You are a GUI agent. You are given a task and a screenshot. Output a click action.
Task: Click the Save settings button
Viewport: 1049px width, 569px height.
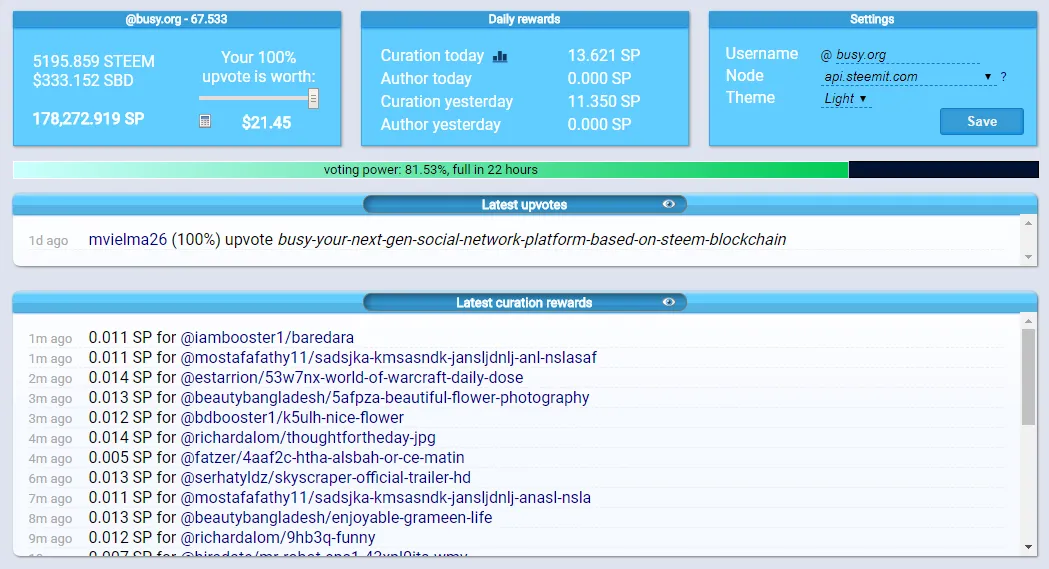pos(981,122)
